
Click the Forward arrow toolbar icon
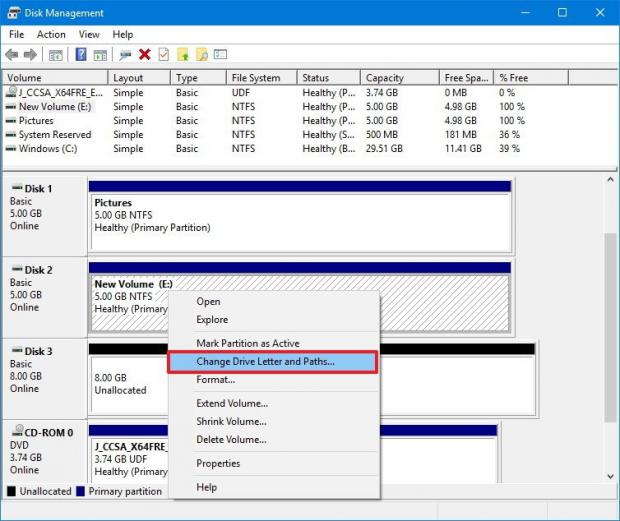(31, 55)
